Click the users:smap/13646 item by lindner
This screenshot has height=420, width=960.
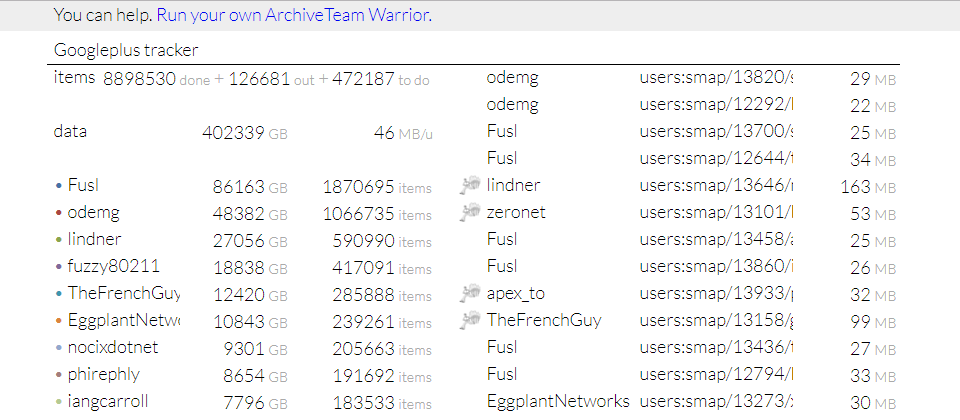[716, 185]
